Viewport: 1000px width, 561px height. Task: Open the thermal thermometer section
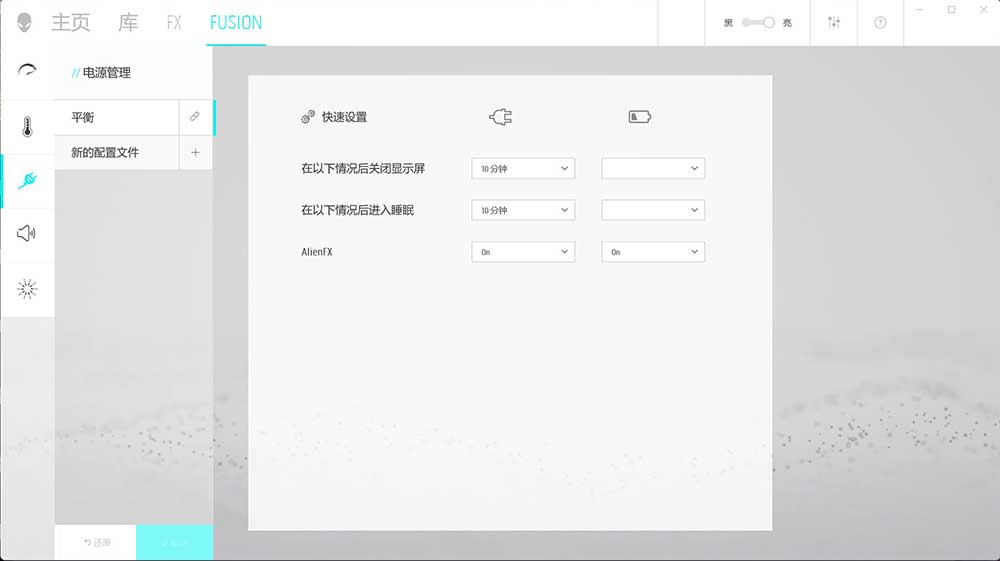click(x=27, y=126)
